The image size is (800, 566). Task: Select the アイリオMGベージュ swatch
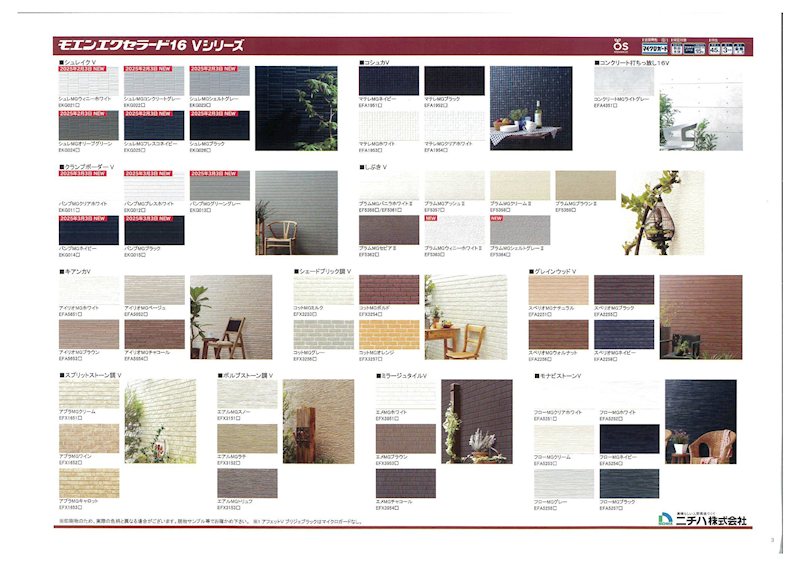point(154,290)
